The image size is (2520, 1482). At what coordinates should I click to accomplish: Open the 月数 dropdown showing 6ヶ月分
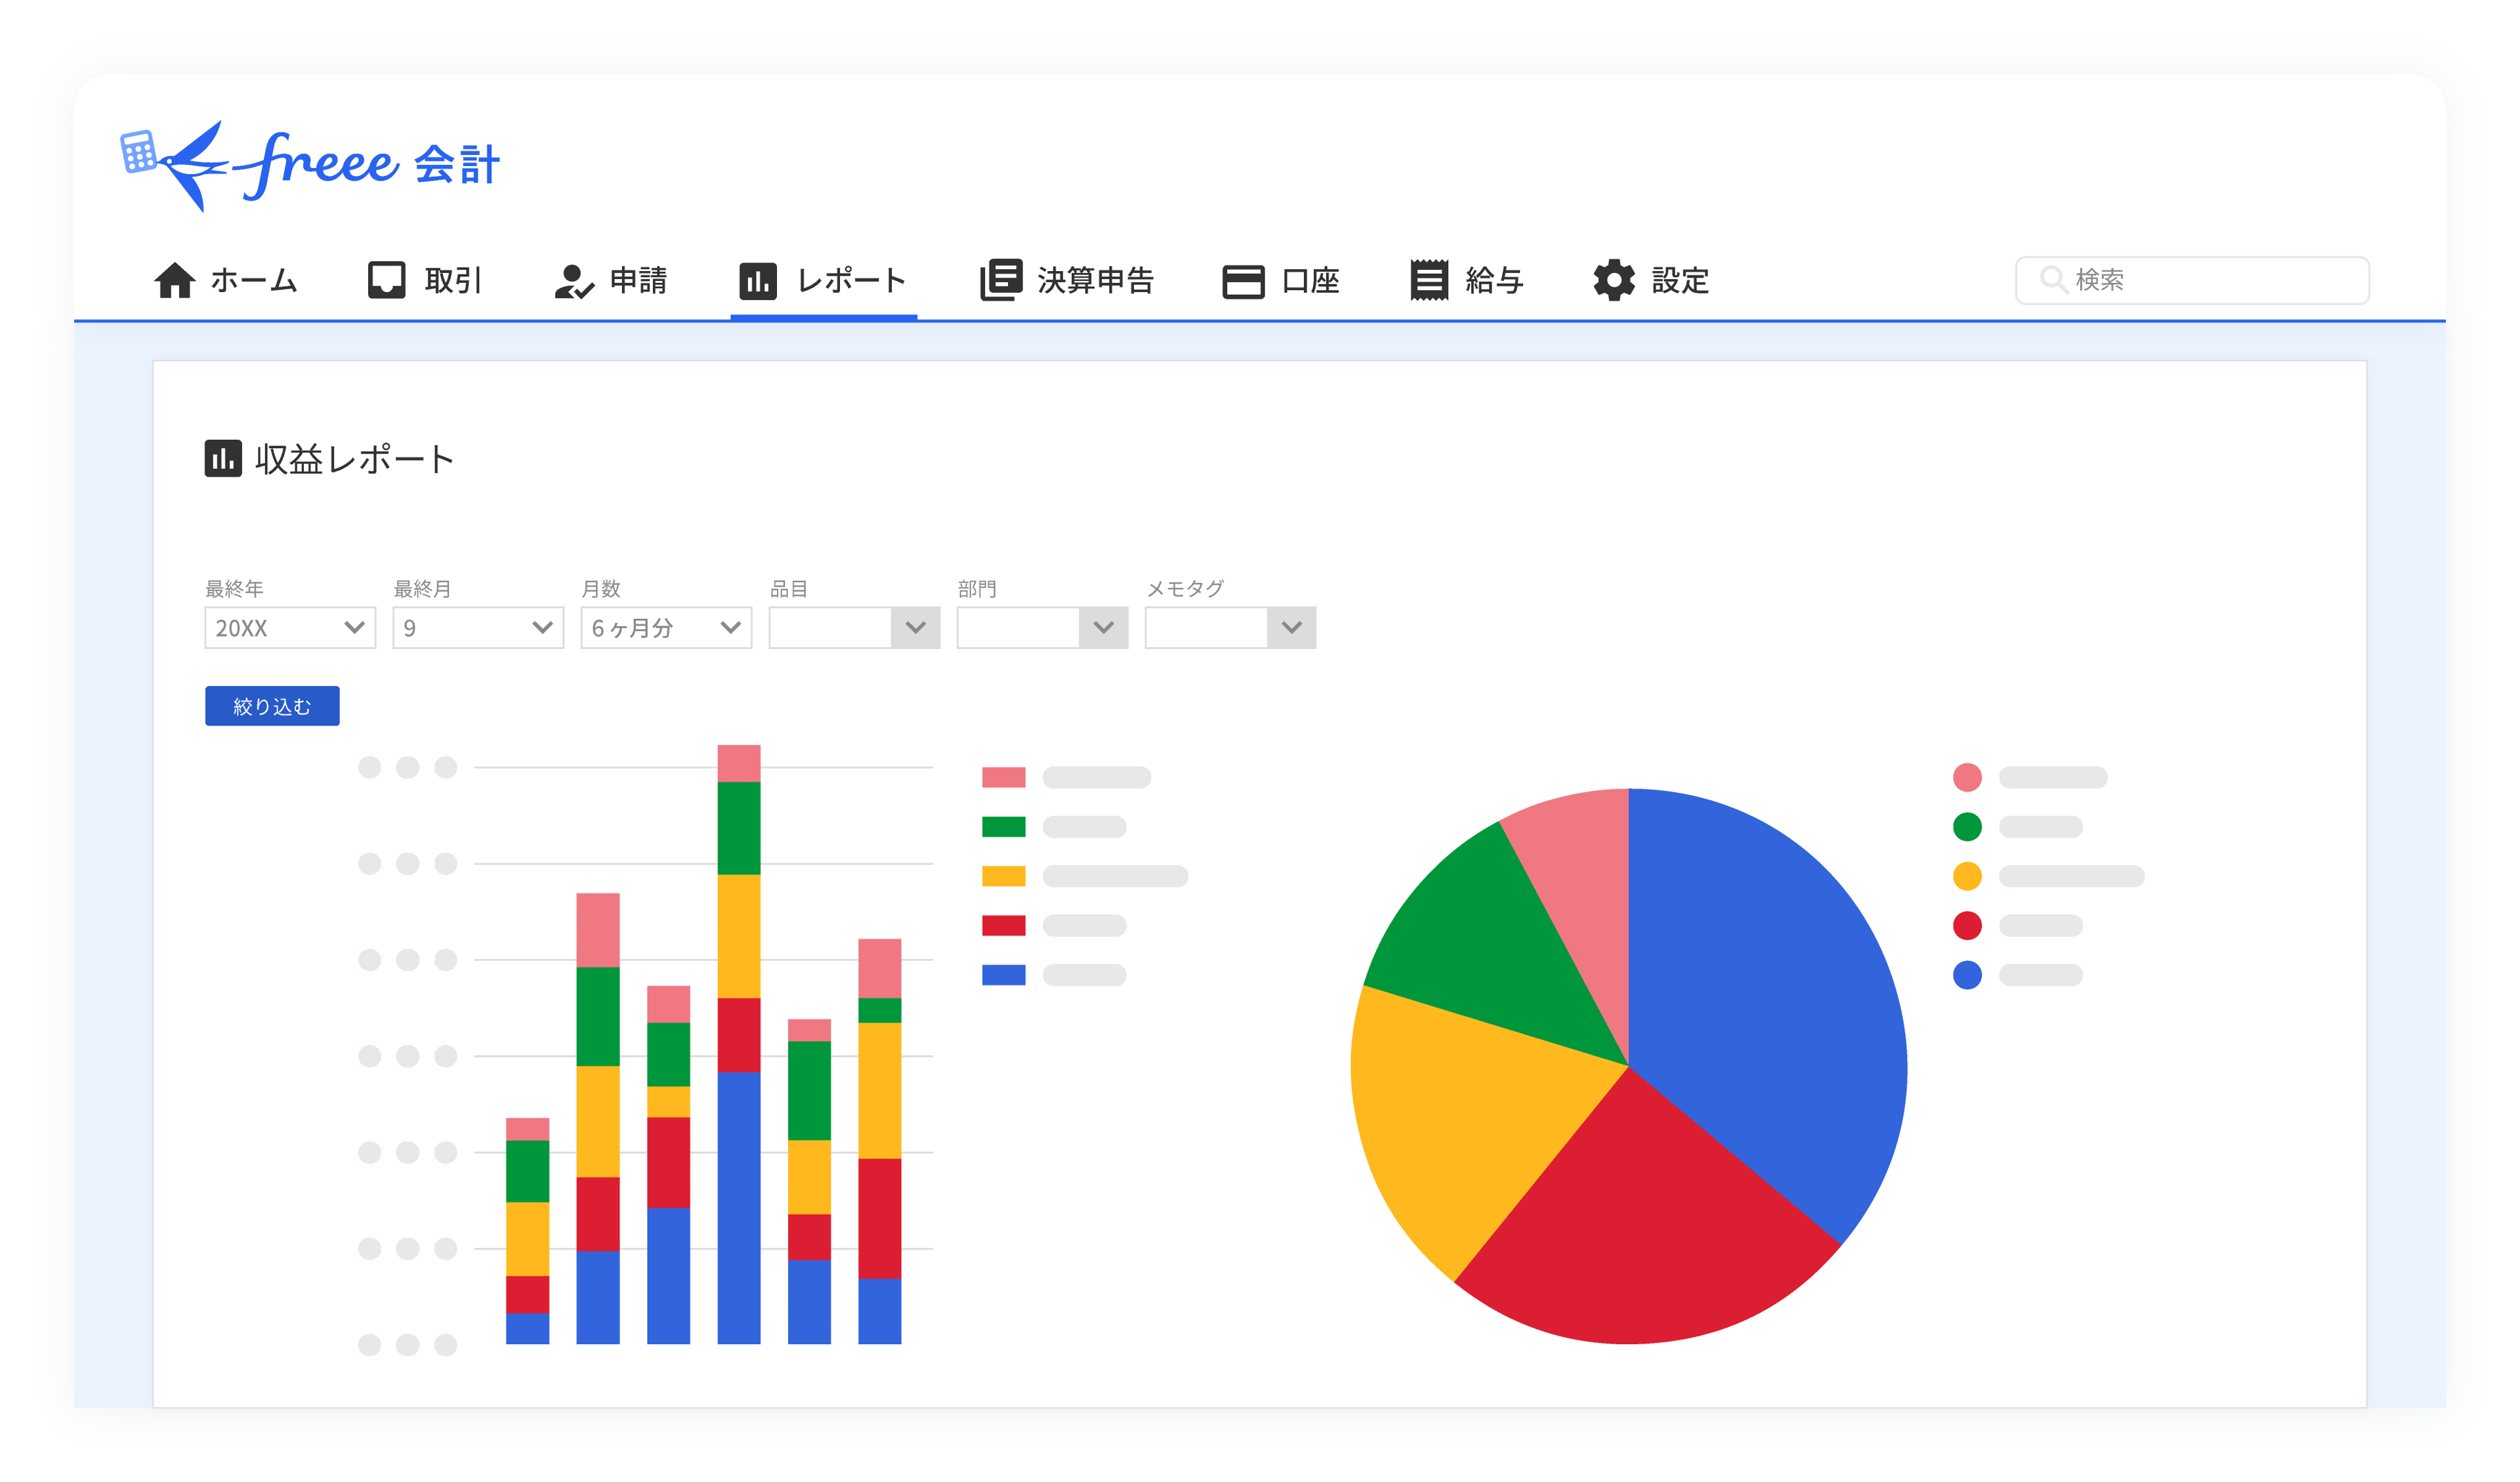point(666,628)
